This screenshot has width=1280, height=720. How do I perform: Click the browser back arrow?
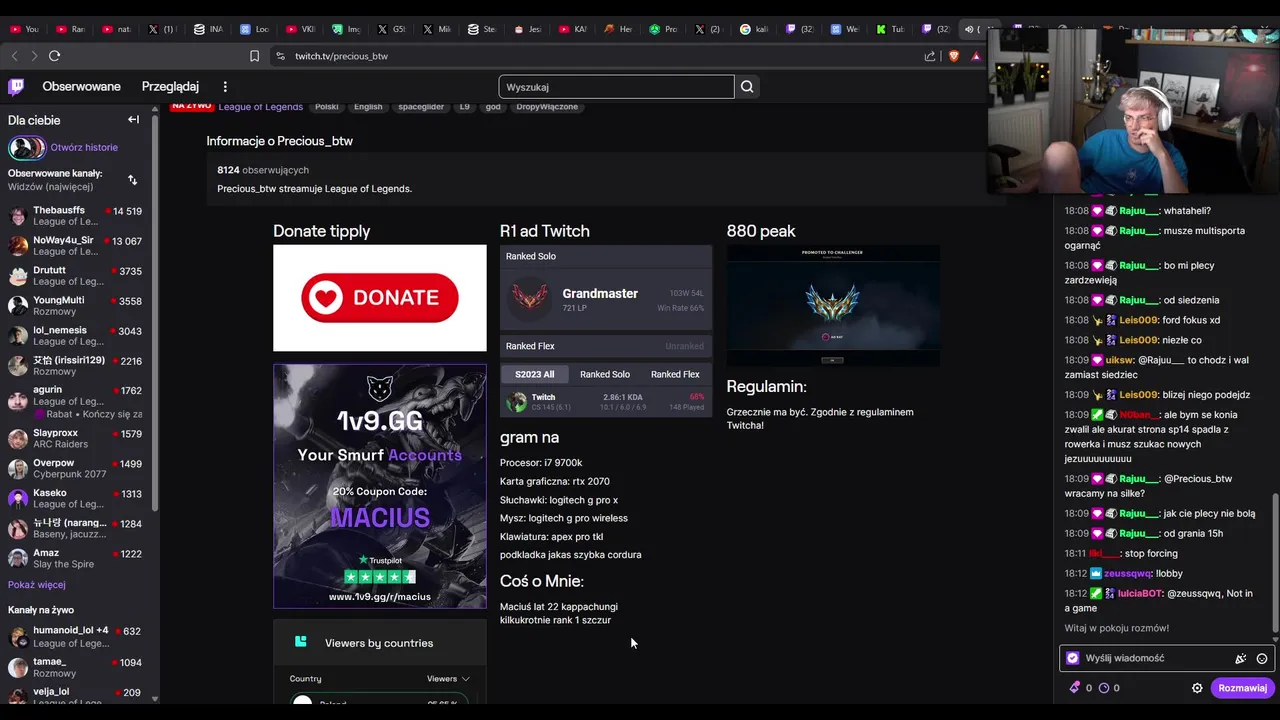(x=14, y=56)
